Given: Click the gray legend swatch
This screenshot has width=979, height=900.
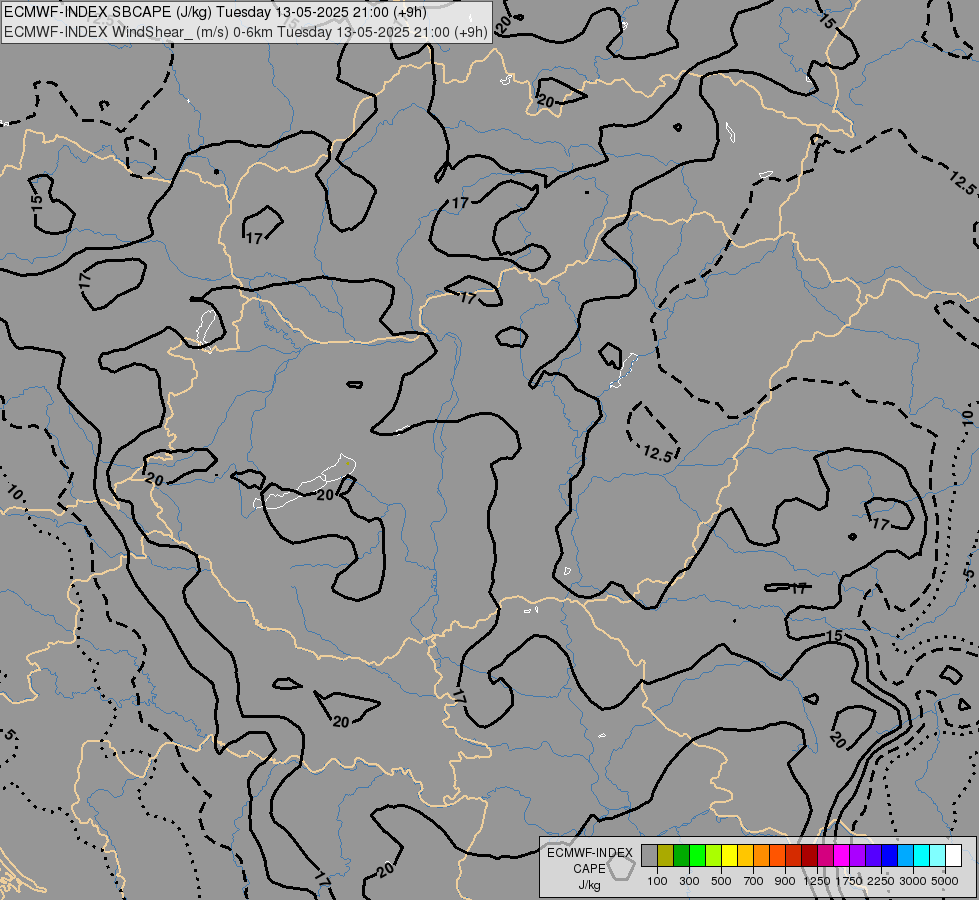Looking at the screenshot, I should click(x=649, y=855).
